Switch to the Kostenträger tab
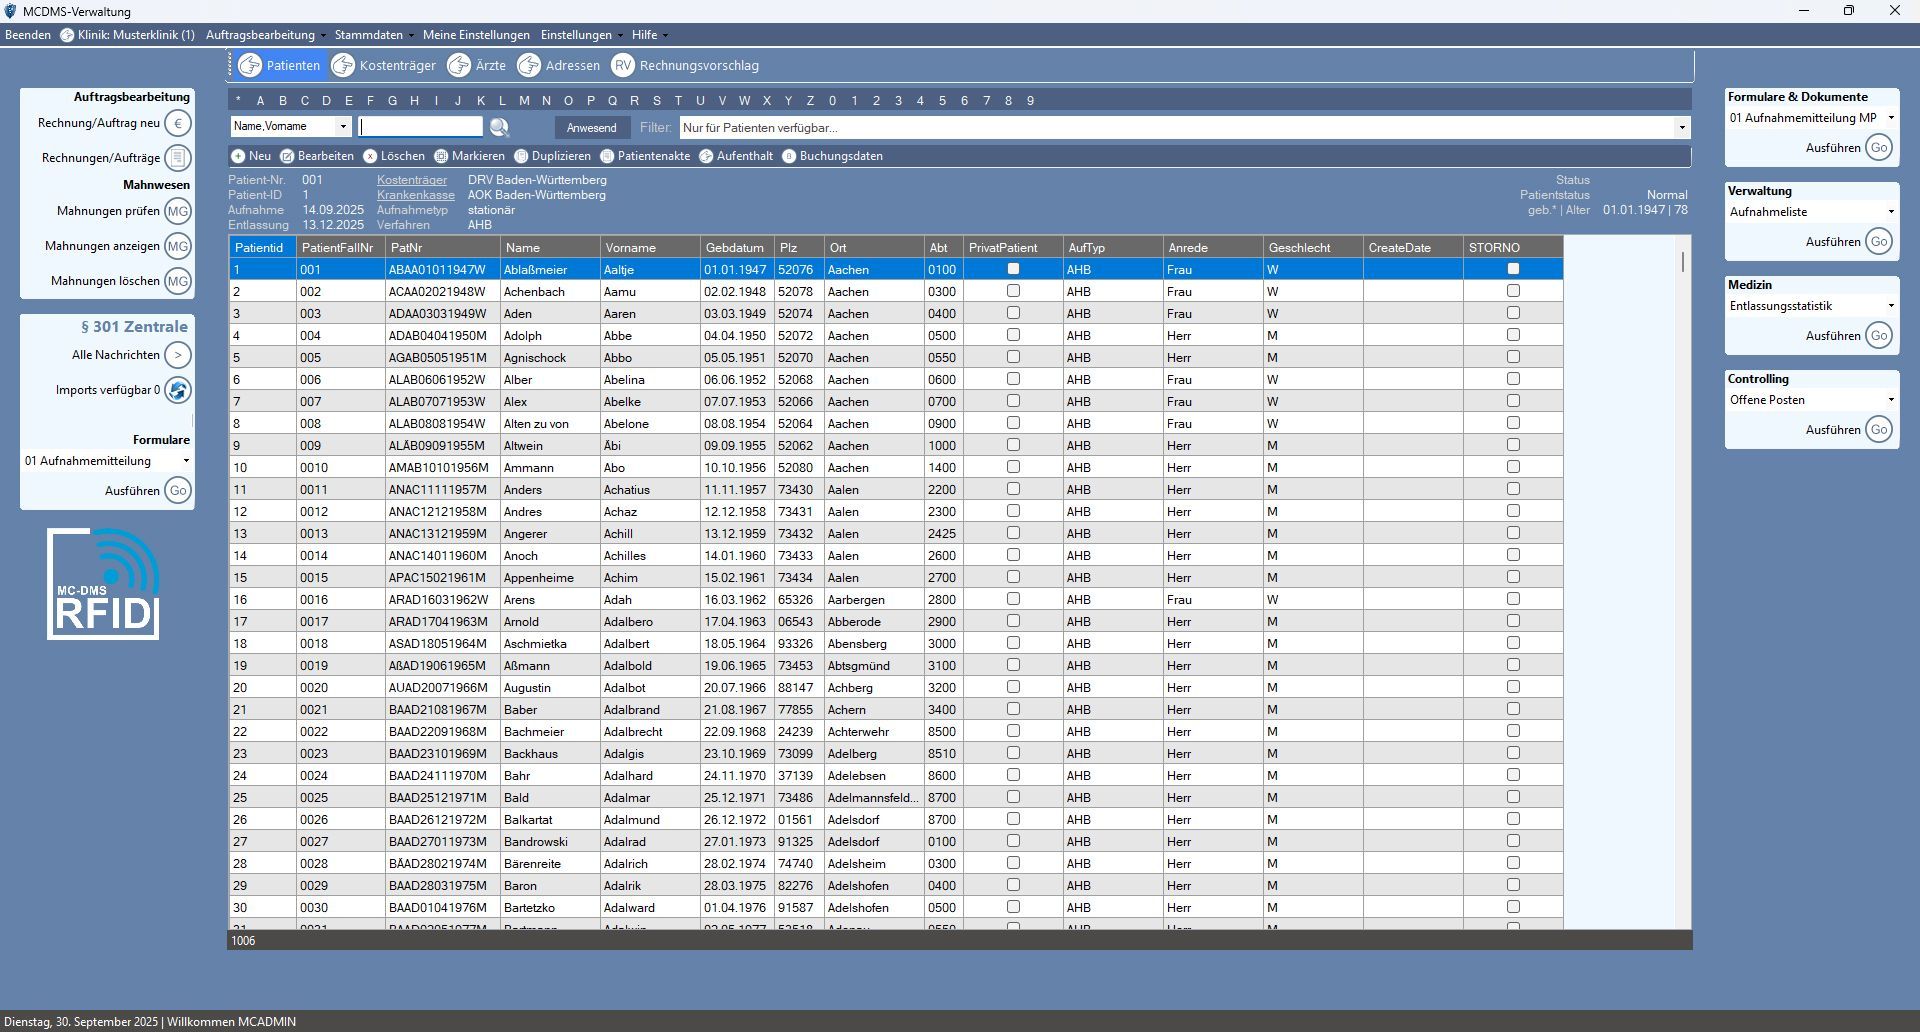The width and height of the screenshot is (1920, 1032). (385, 66)
